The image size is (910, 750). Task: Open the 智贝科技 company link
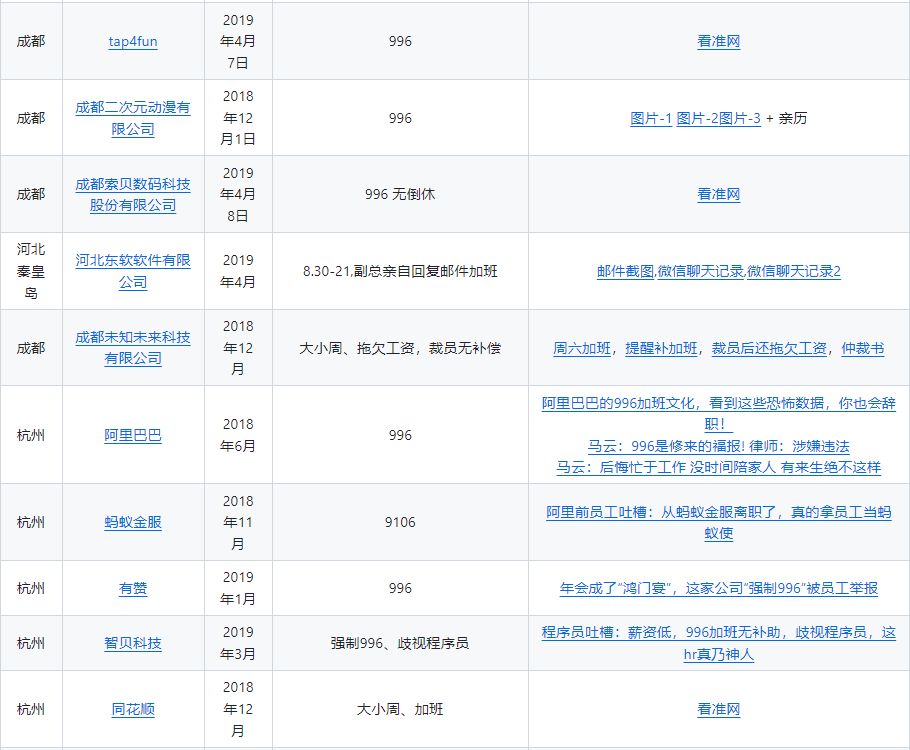click(x=133, y=643)
